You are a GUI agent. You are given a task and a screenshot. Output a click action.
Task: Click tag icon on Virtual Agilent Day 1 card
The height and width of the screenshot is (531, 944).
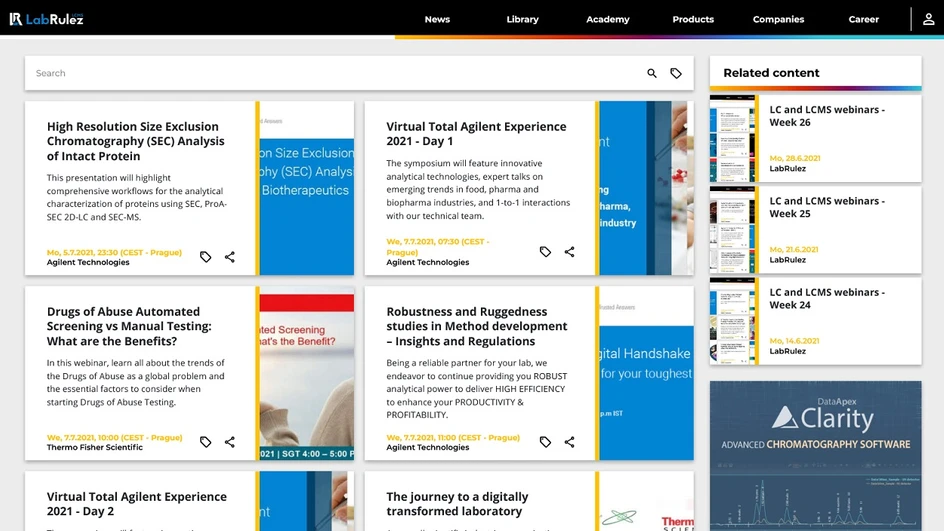point(545,252)
